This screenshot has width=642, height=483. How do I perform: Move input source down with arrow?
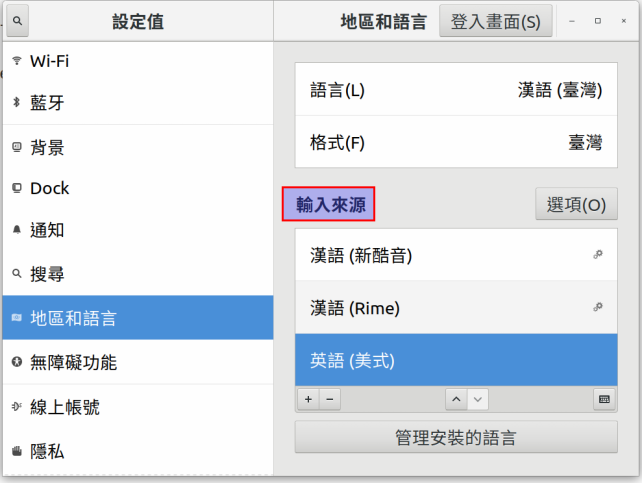pos(477,399)
